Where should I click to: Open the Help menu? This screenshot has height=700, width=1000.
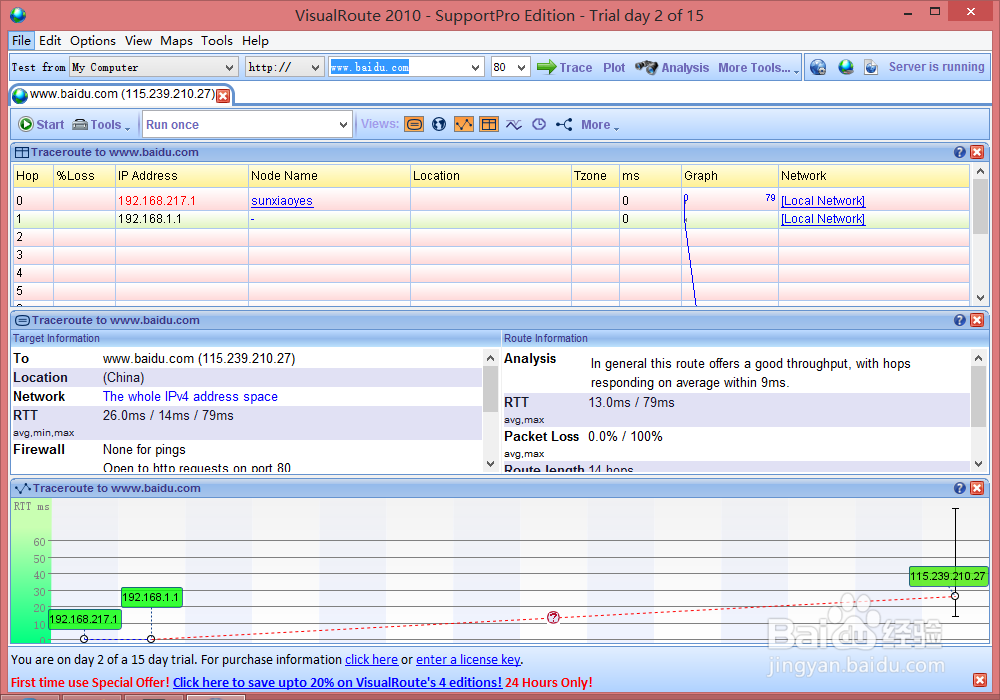click(x=255, y=41)
